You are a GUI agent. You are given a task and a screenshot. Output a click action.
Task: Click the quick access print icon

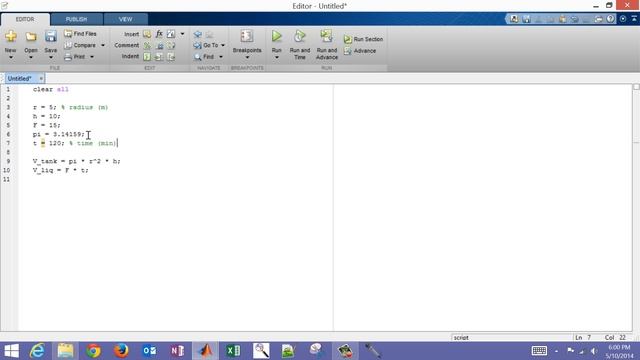[x=598, y=19]
